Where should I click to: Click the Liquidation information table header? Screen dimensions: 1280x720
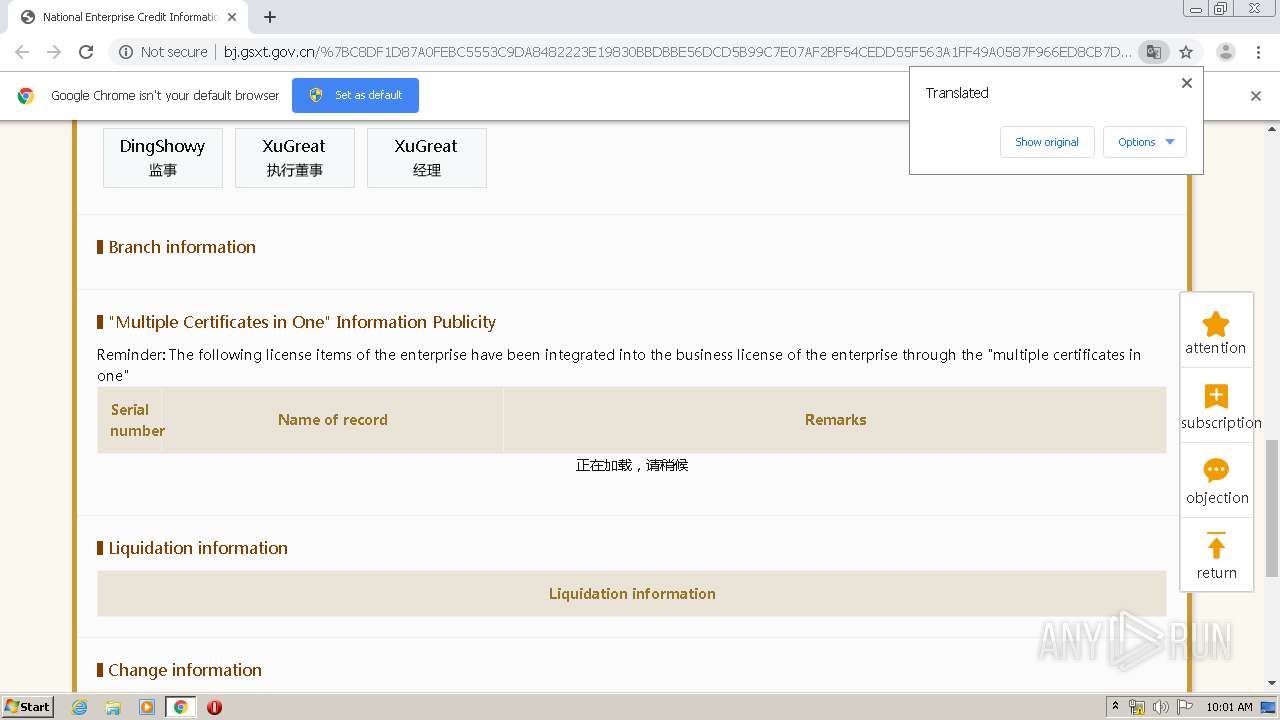point(632,594)
